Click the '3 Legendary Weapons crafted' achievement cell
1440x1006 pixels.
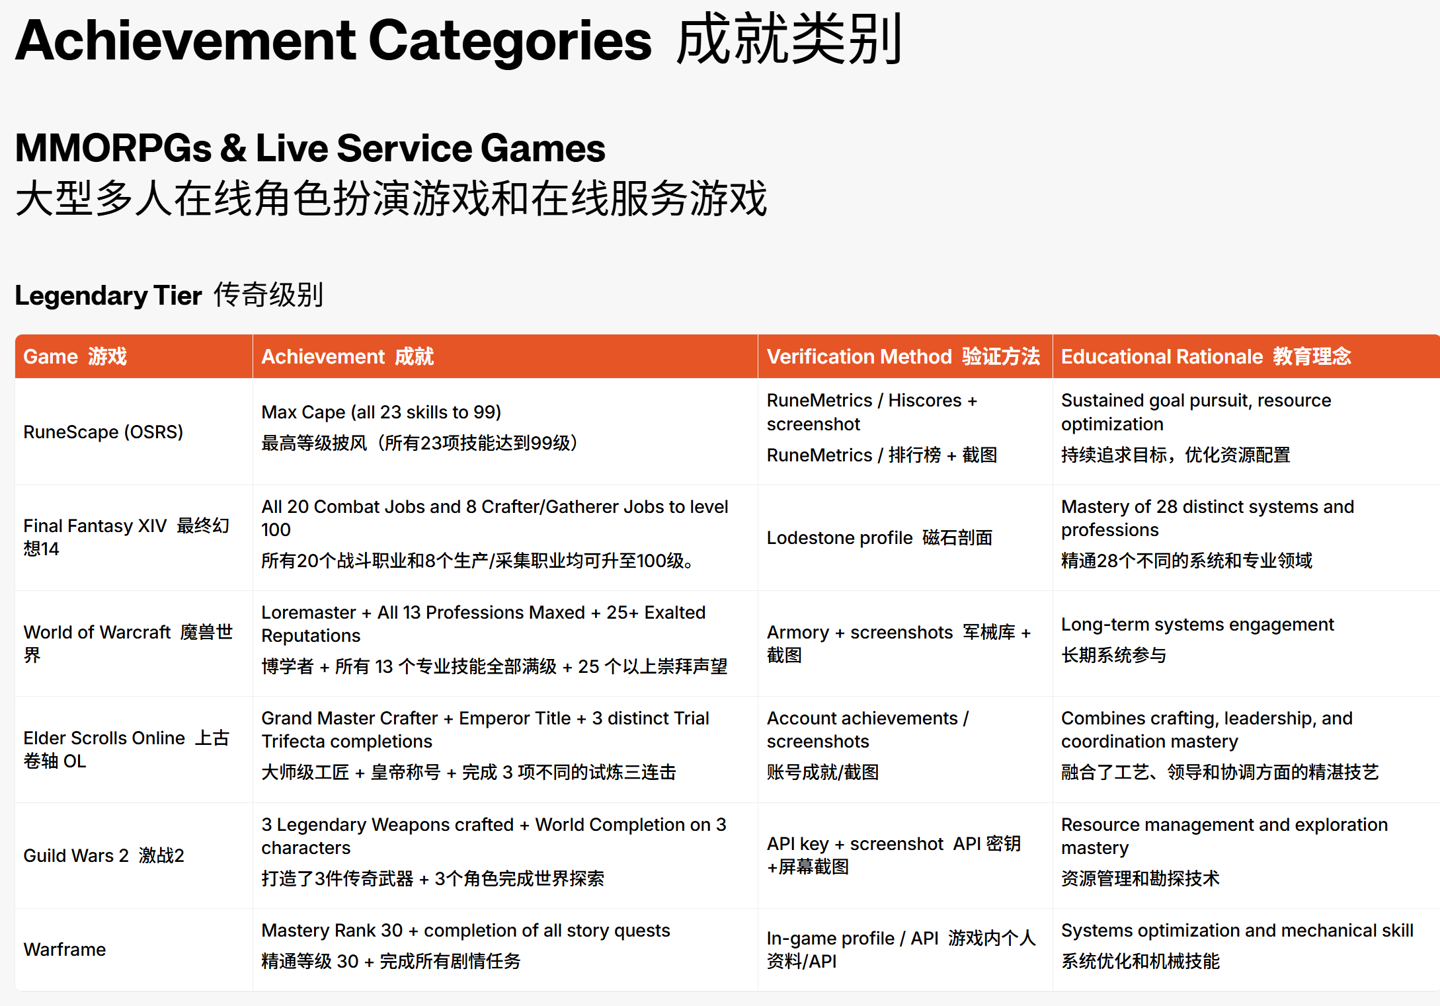coord(505,856)
